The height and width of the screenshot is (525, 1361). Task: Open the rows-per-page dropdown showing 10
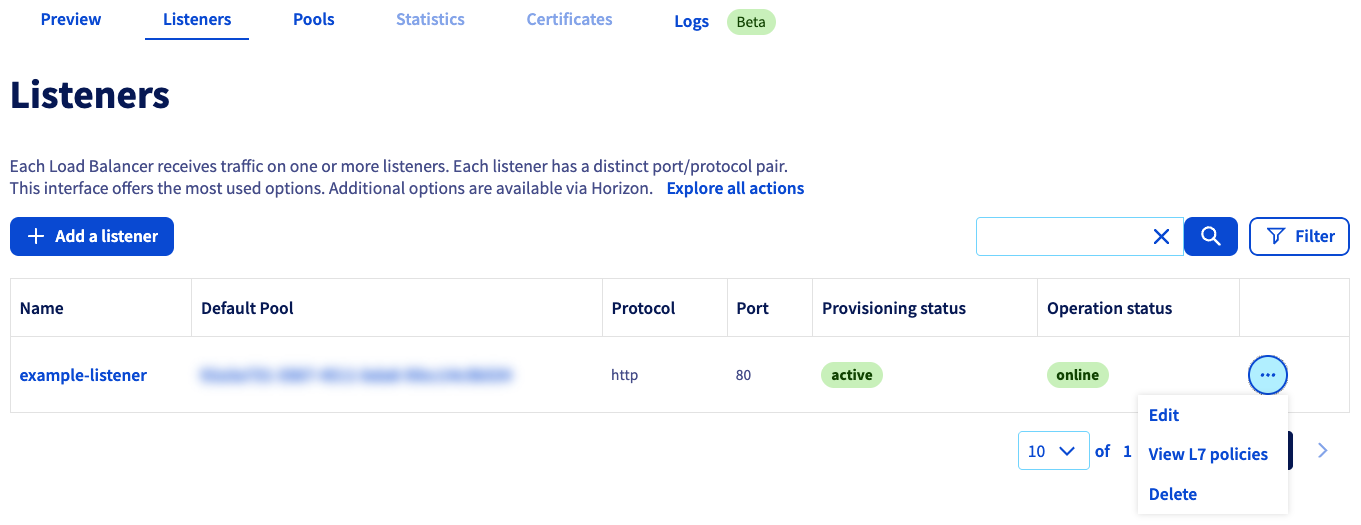(x=1054, y=451)
